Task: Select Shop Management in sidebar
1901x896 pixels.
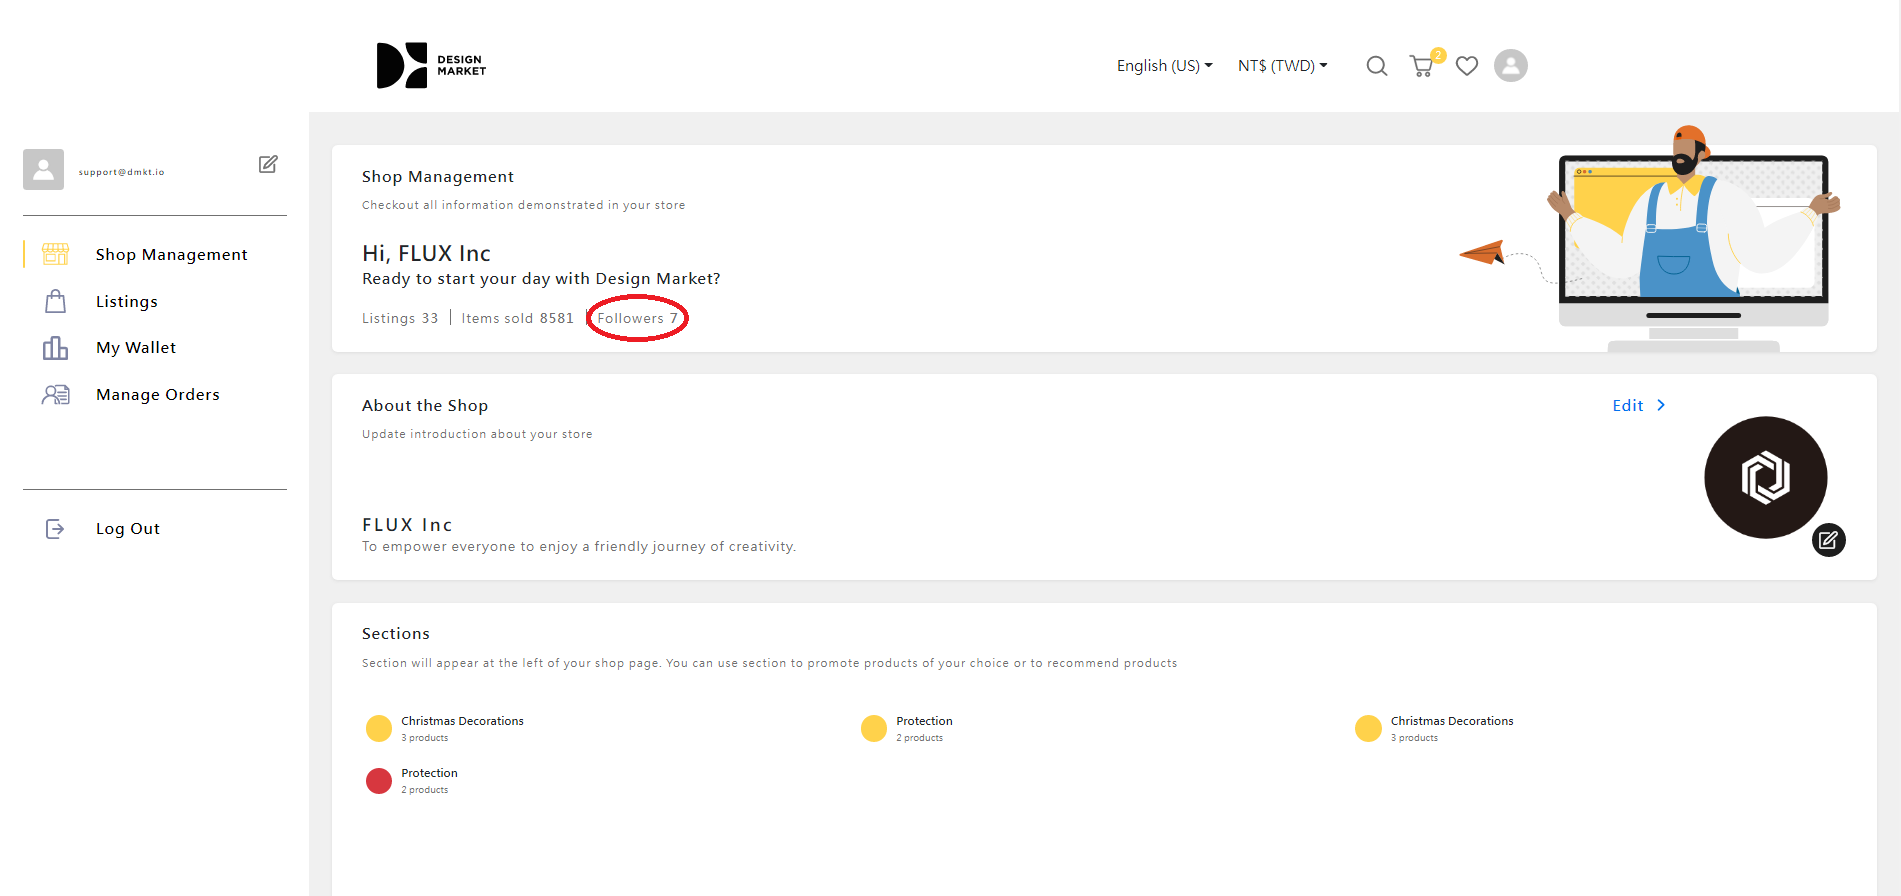Action: 171,255
